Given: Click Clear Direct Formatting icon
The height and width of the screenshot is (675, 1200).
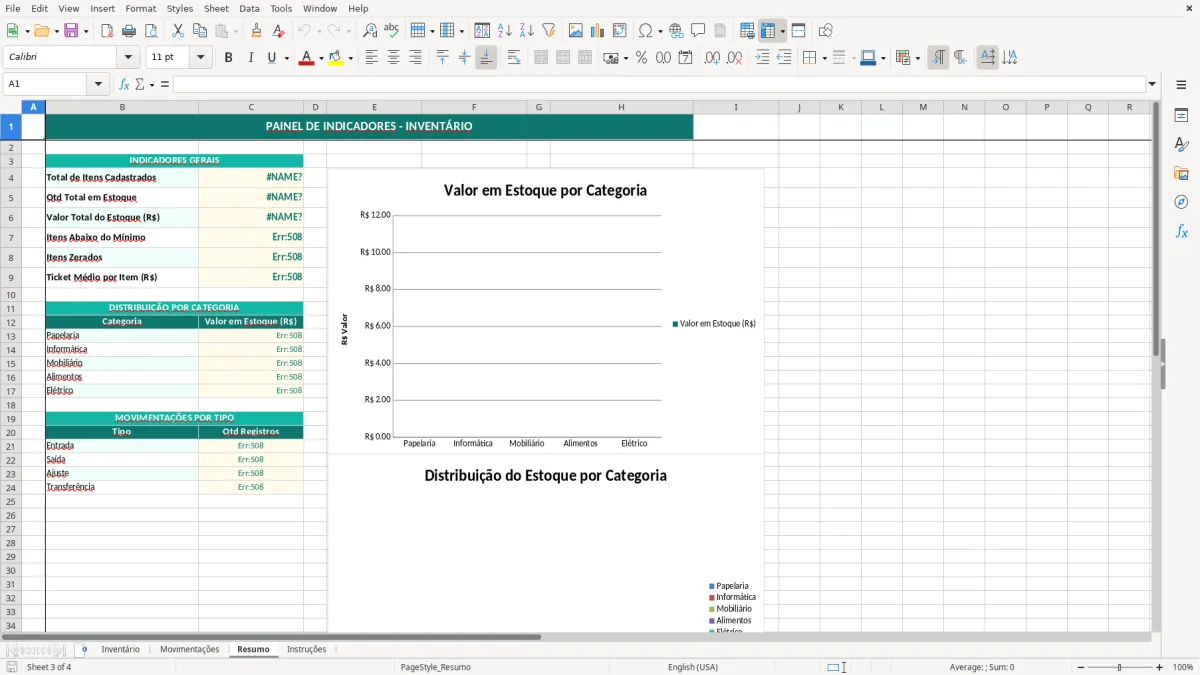Looking at the screenshot, I should pos(279,31).
